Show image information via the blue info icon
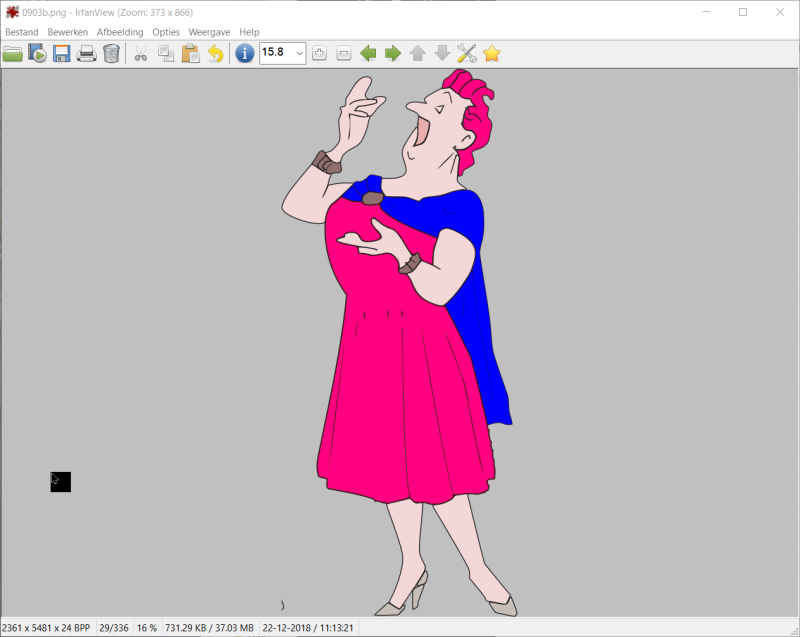 pyautogui.click(x=244, y=54)
